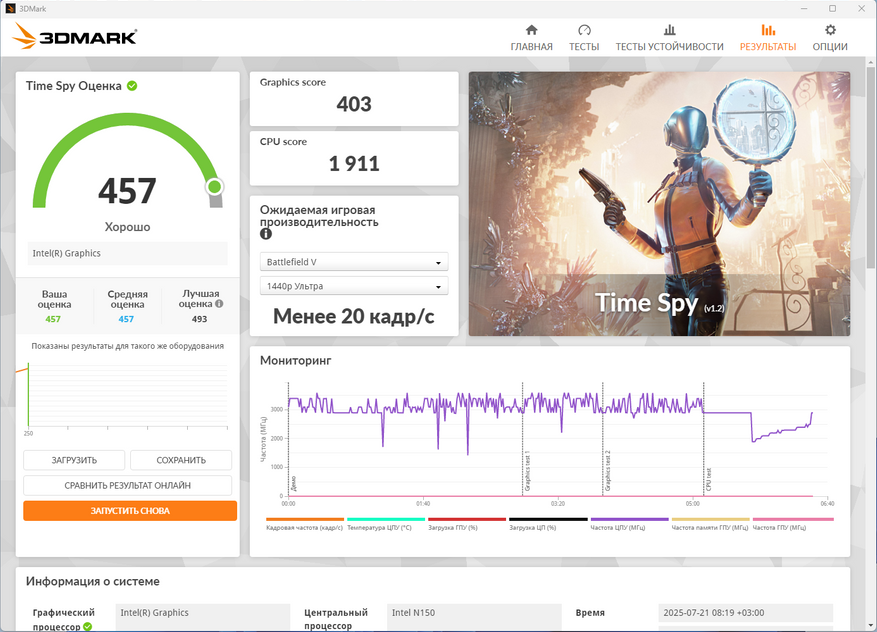Image resolution: width=877 pixels, height=632 pixels.
Task: Click the СОХРАНИТЬ button
Action: pyautogui.click(x=181, y=460)
